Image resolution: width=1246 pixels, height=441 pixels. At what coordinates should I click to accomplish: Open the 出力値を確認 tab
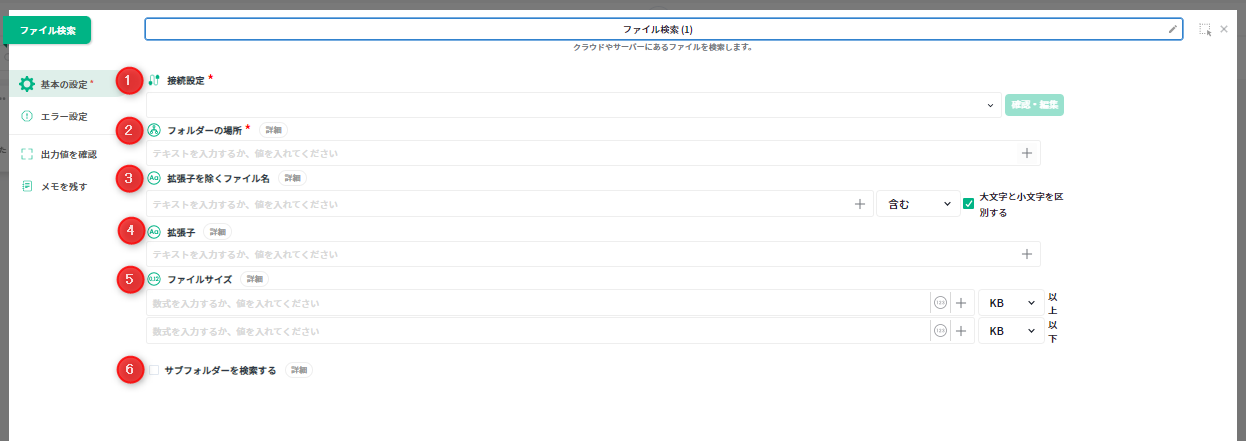(x=68, y=154)
